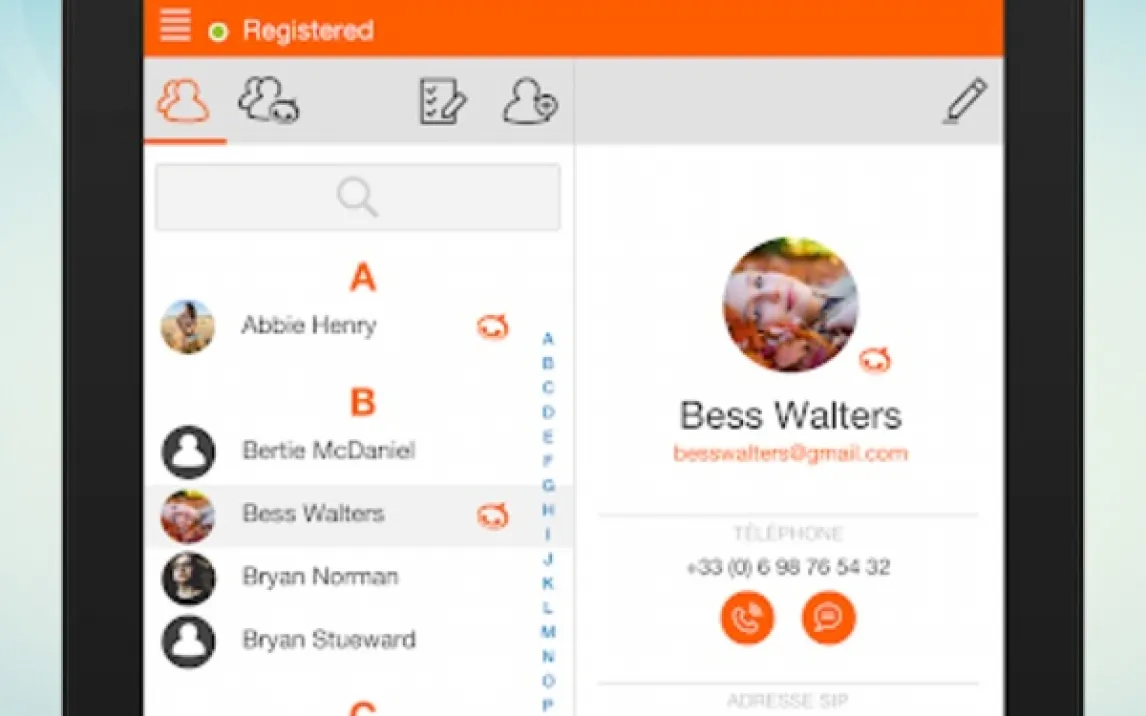Viewport: 1146px width, 716px height.
Task: Select Bryan Norman from contacts
Action: (320, 577)
